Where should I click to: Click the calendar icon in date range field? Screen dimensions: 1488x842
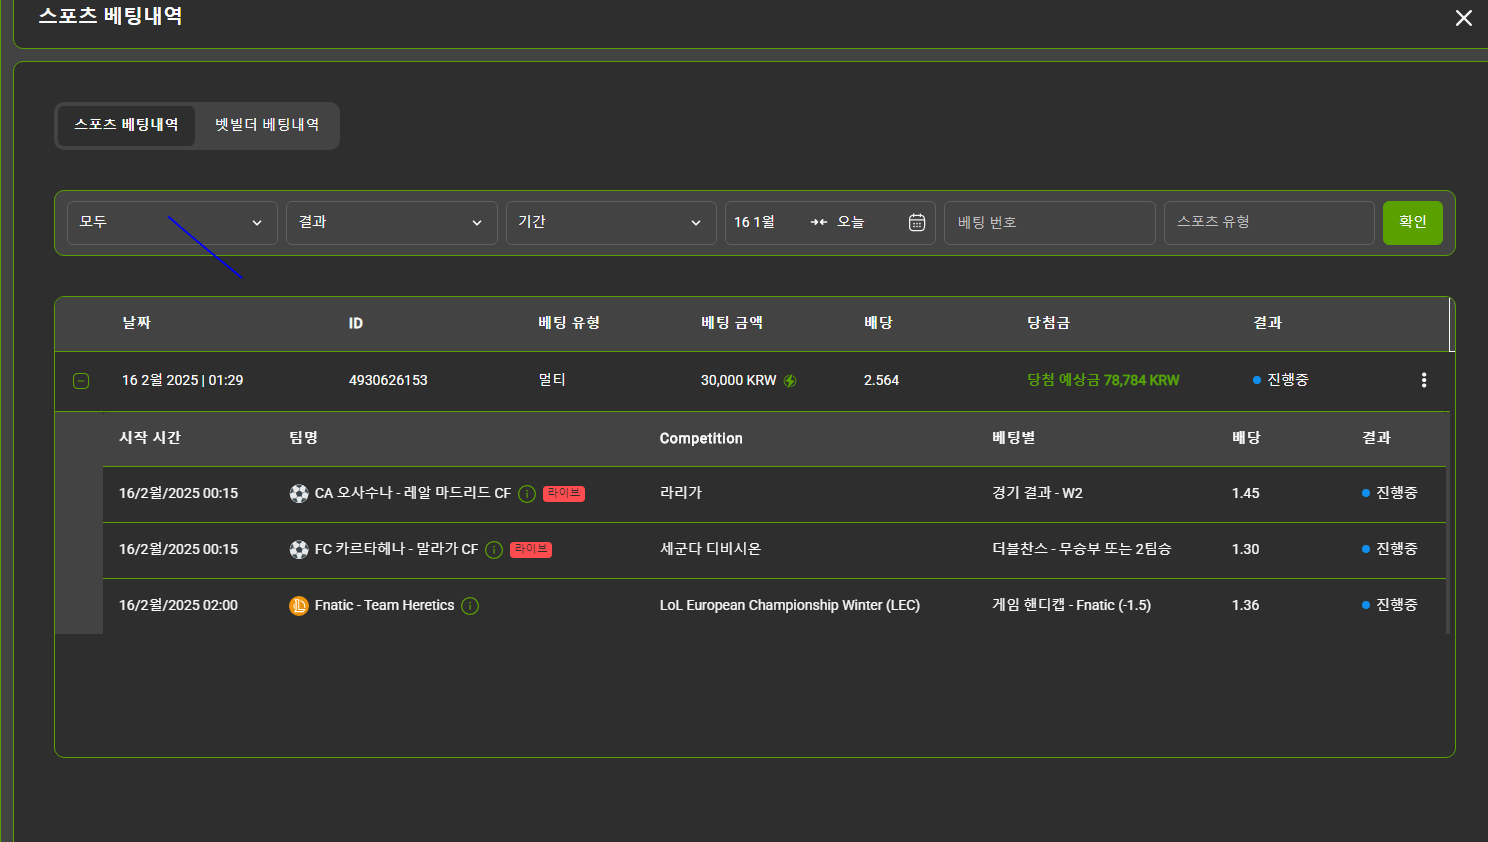point(916,222)
